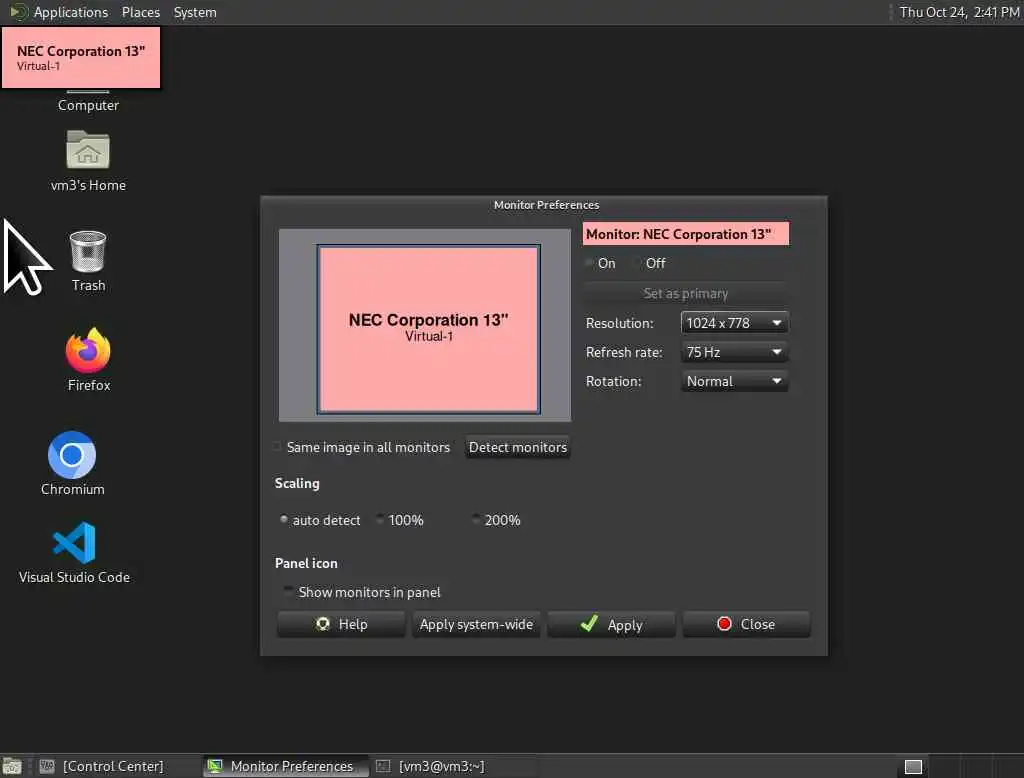Click the Monitor: NEC Corporation 13" label
Image resolution: width=1024 pixels, height=778 pixels.
[686, 234]
